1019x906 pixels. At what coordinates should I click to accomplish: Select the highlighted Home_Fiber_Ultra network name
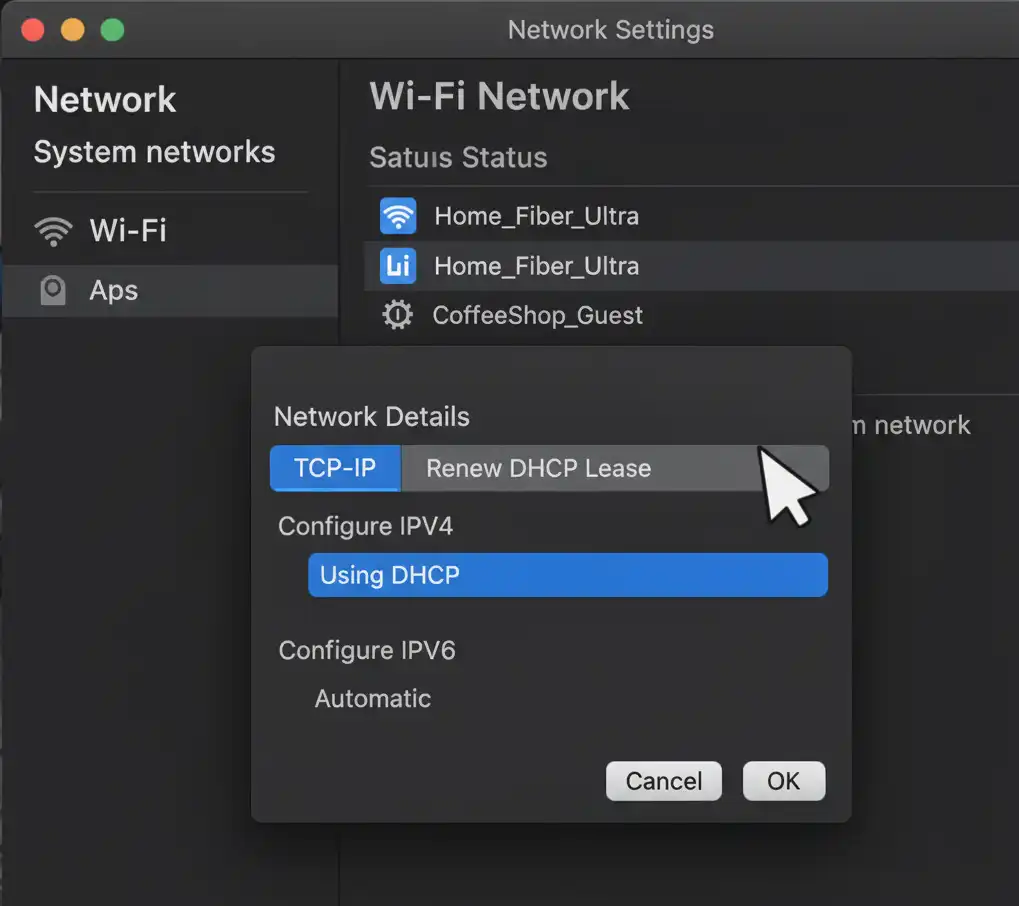pos(536,266)
